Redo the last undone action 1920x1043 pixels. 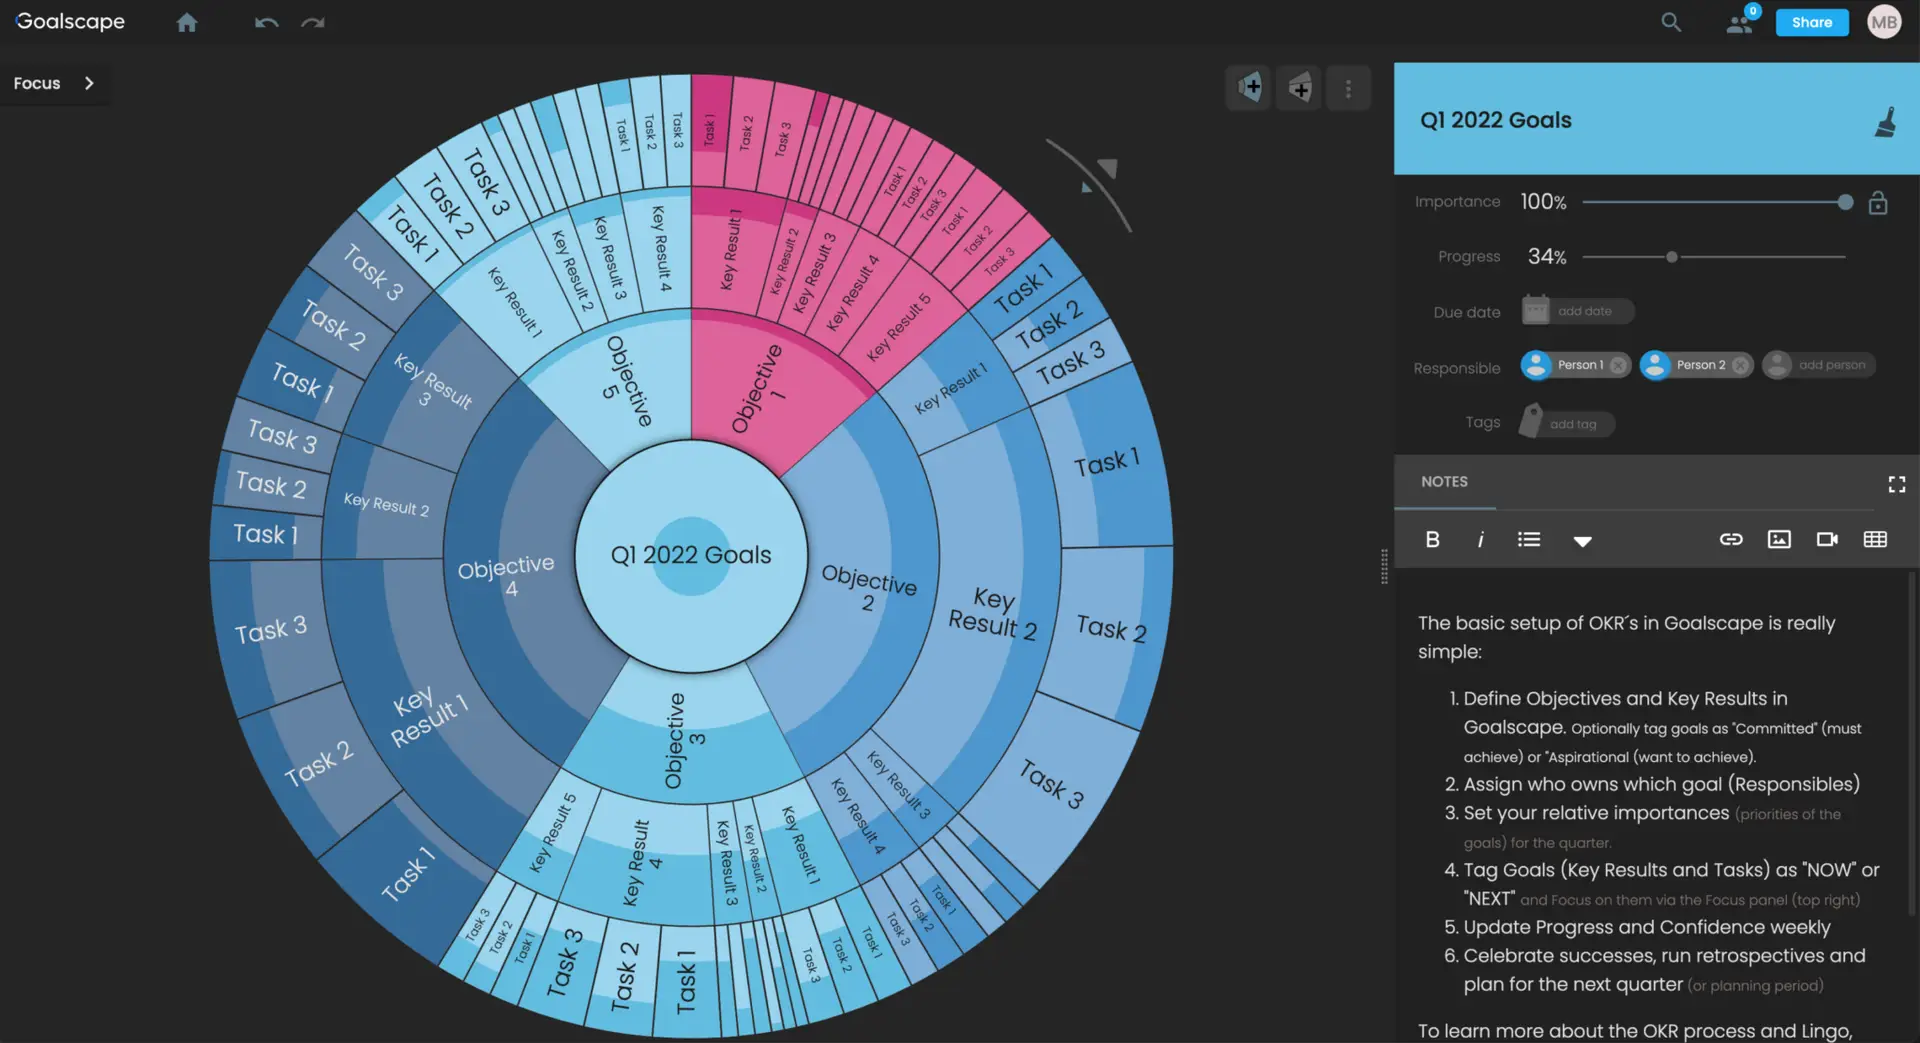pyautogui.click(x=313, y=23)
